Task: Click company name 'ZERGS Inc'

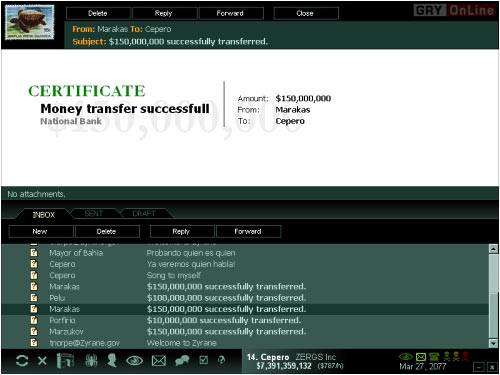Action: [316, 357]
